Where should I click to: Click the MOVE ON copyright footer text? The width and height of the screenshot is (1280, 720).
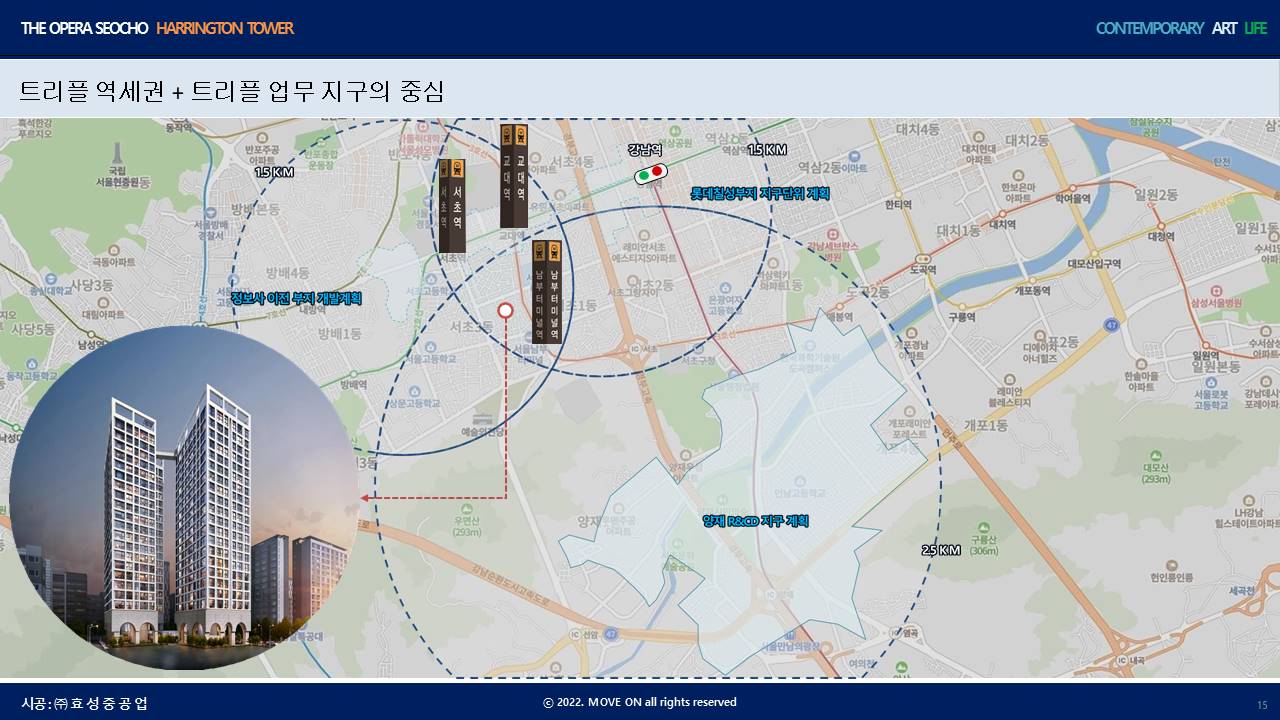[640, 702]
